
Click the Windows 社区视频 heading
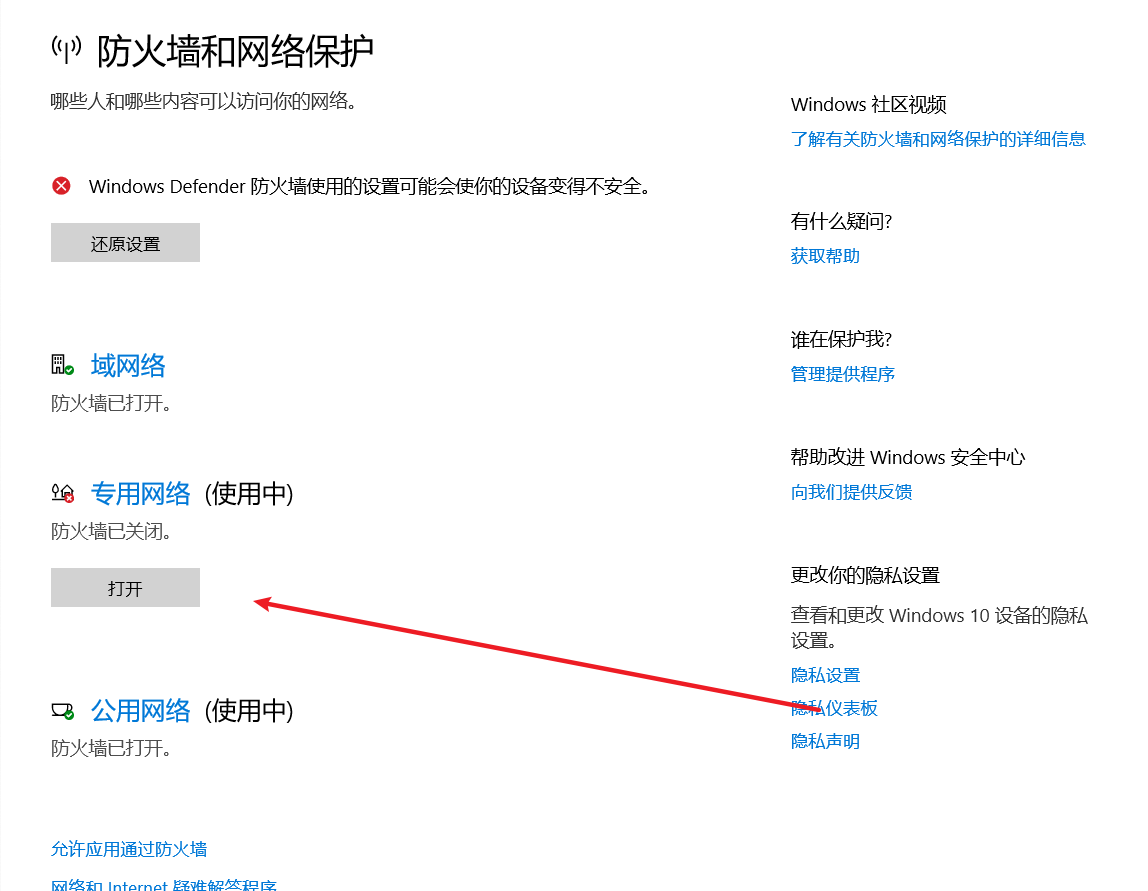[868, 105]
